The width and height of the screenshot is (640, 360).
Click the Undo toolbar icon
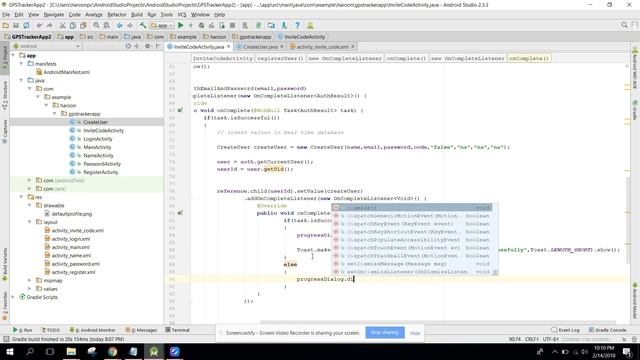click(x=40, y=25)
